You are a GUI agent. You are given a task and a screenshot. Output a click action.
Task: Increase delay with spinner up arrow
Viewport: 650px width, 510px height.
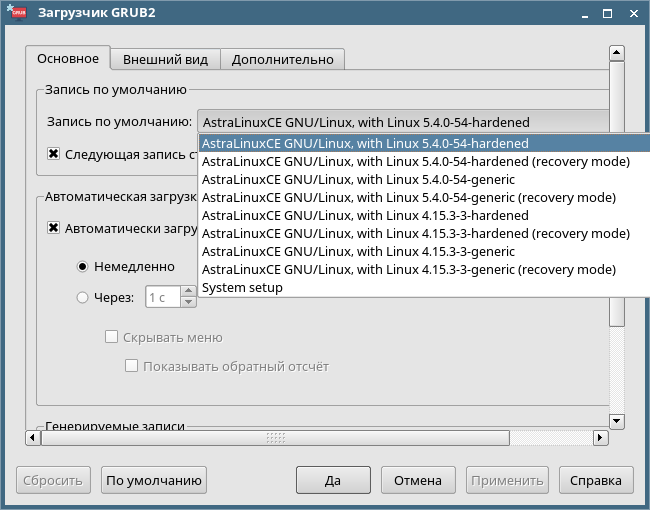point(189,291)
